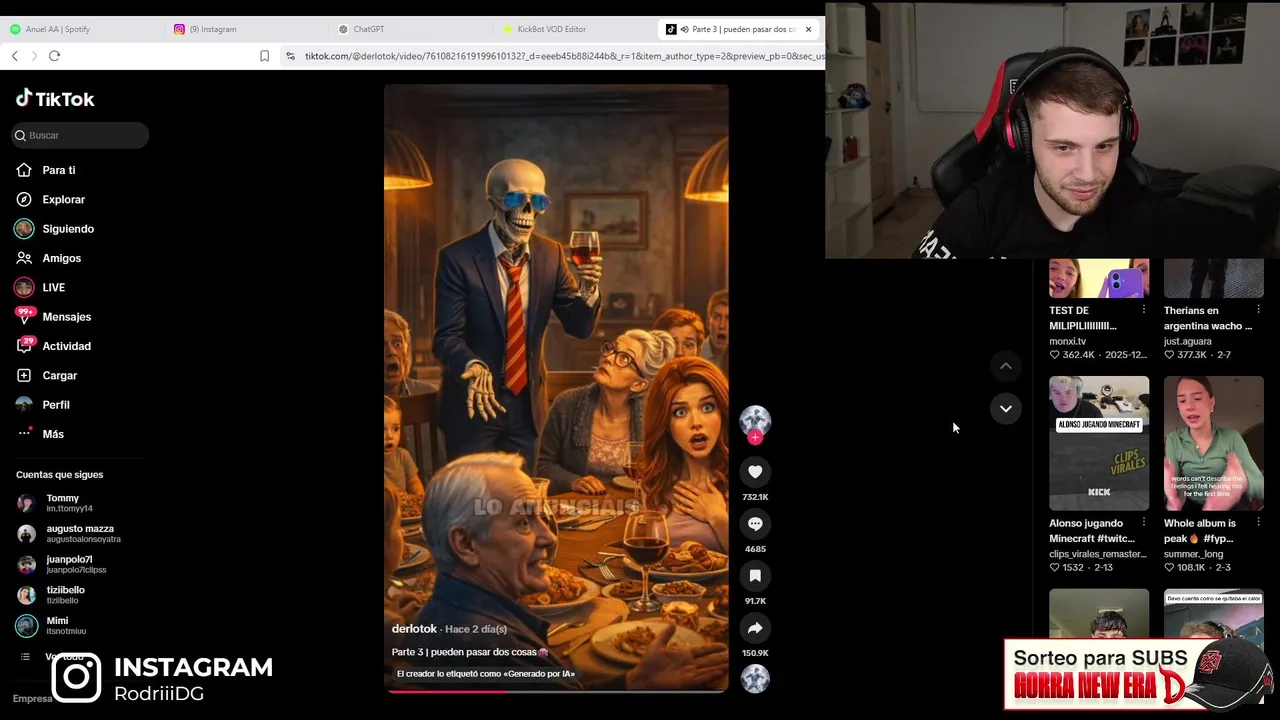Click the 'Generado por IA' label
Viewport: 1280px width, 720px height.
pyautogui.click(x=485, y=674)
